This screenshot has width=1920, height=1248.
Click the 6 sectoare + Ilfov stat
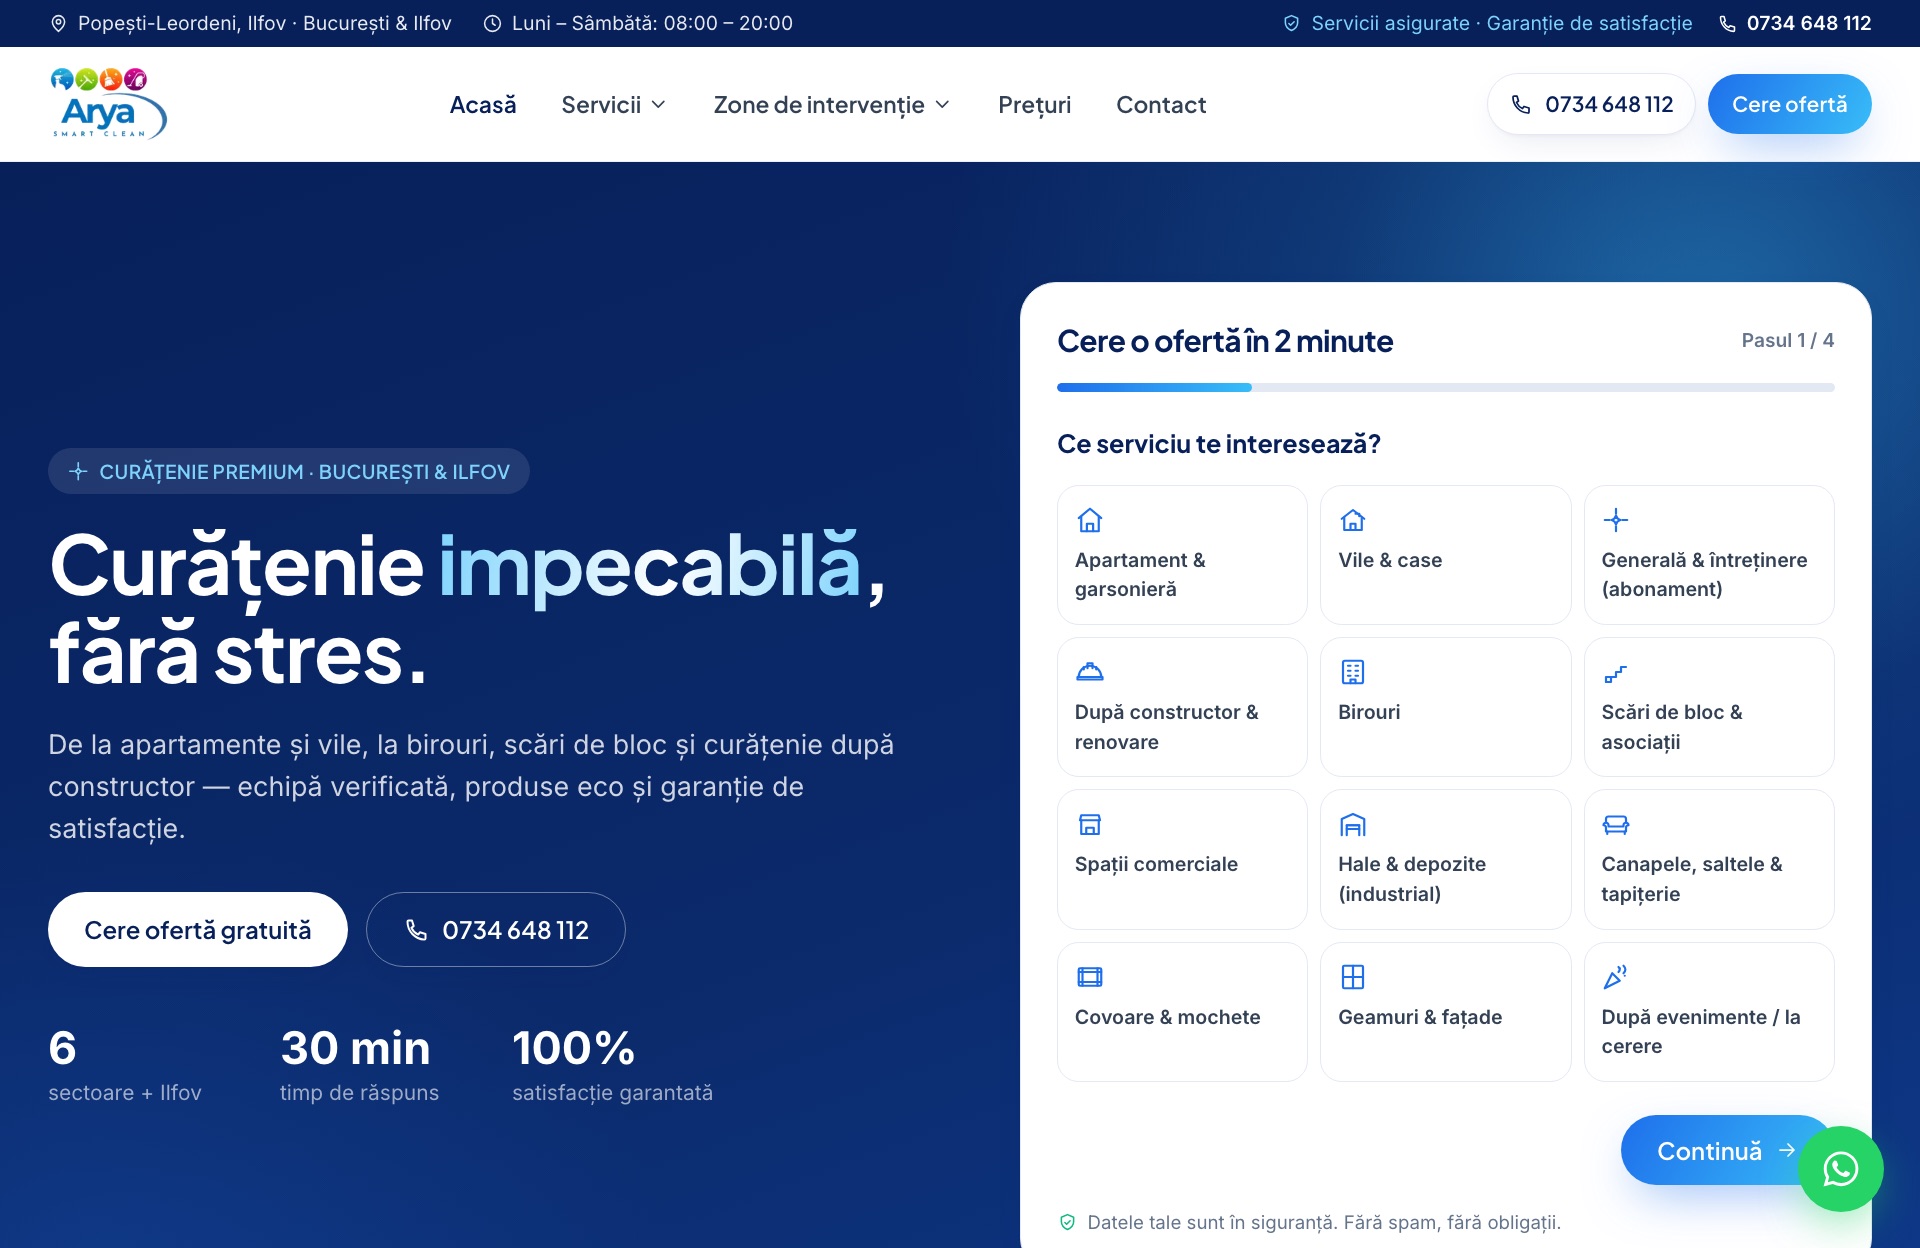(125, 1065)
